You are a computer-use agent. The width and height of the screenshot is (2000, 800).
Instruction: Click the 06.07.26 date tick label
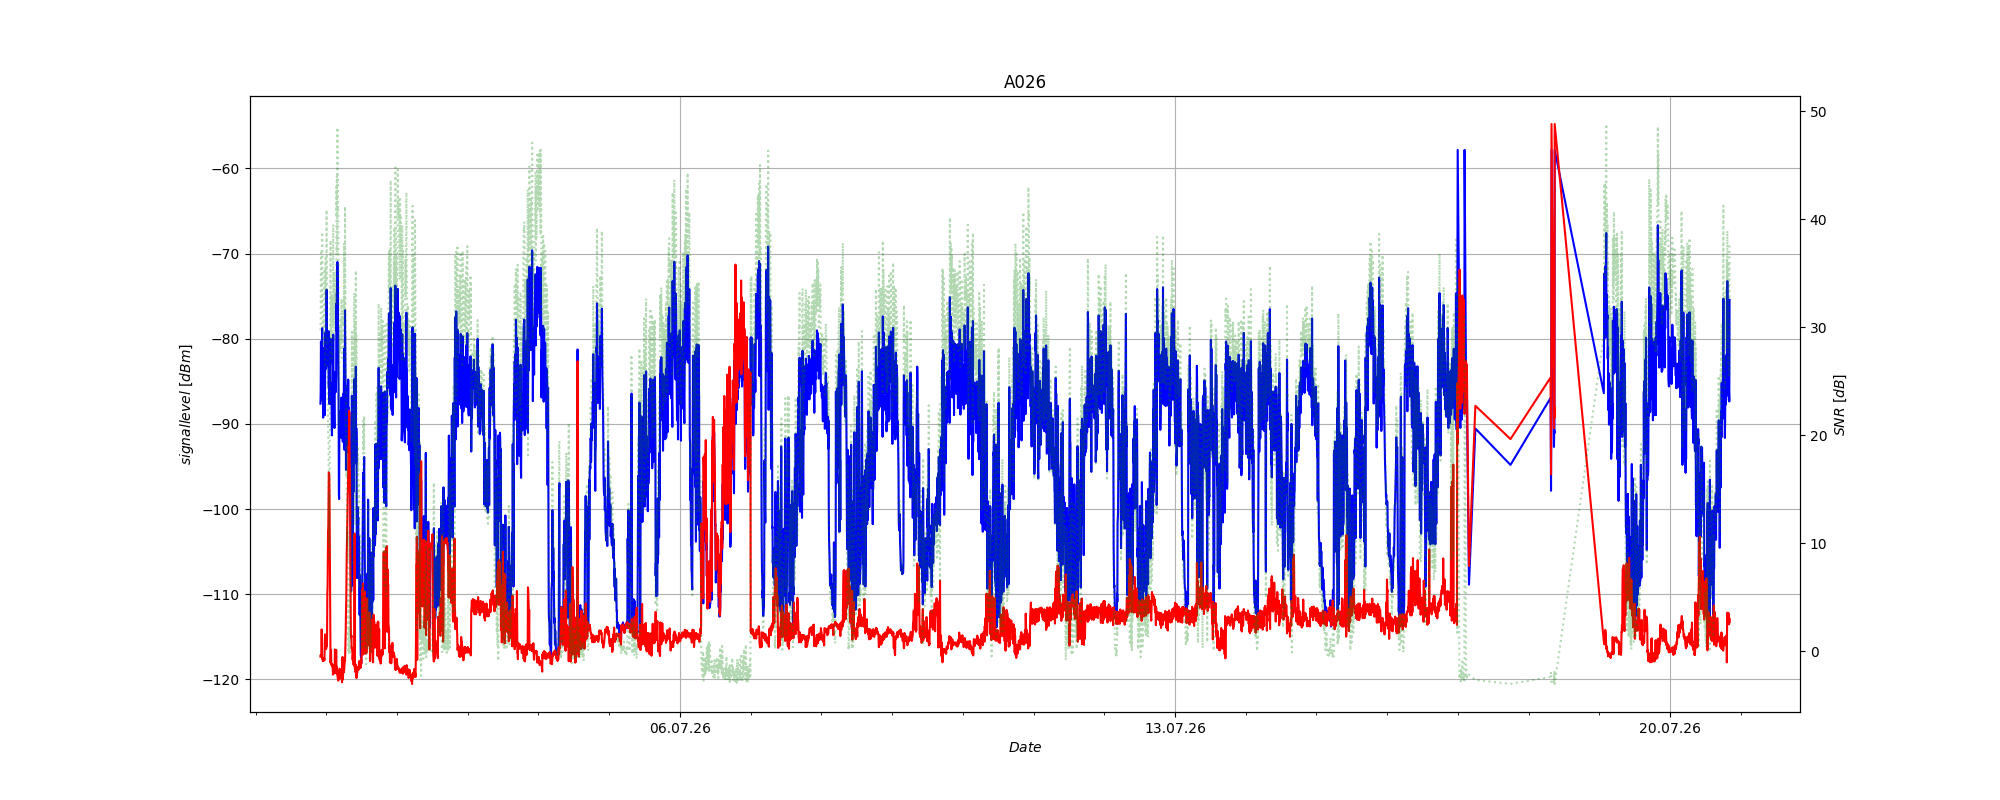click(680, 728)
